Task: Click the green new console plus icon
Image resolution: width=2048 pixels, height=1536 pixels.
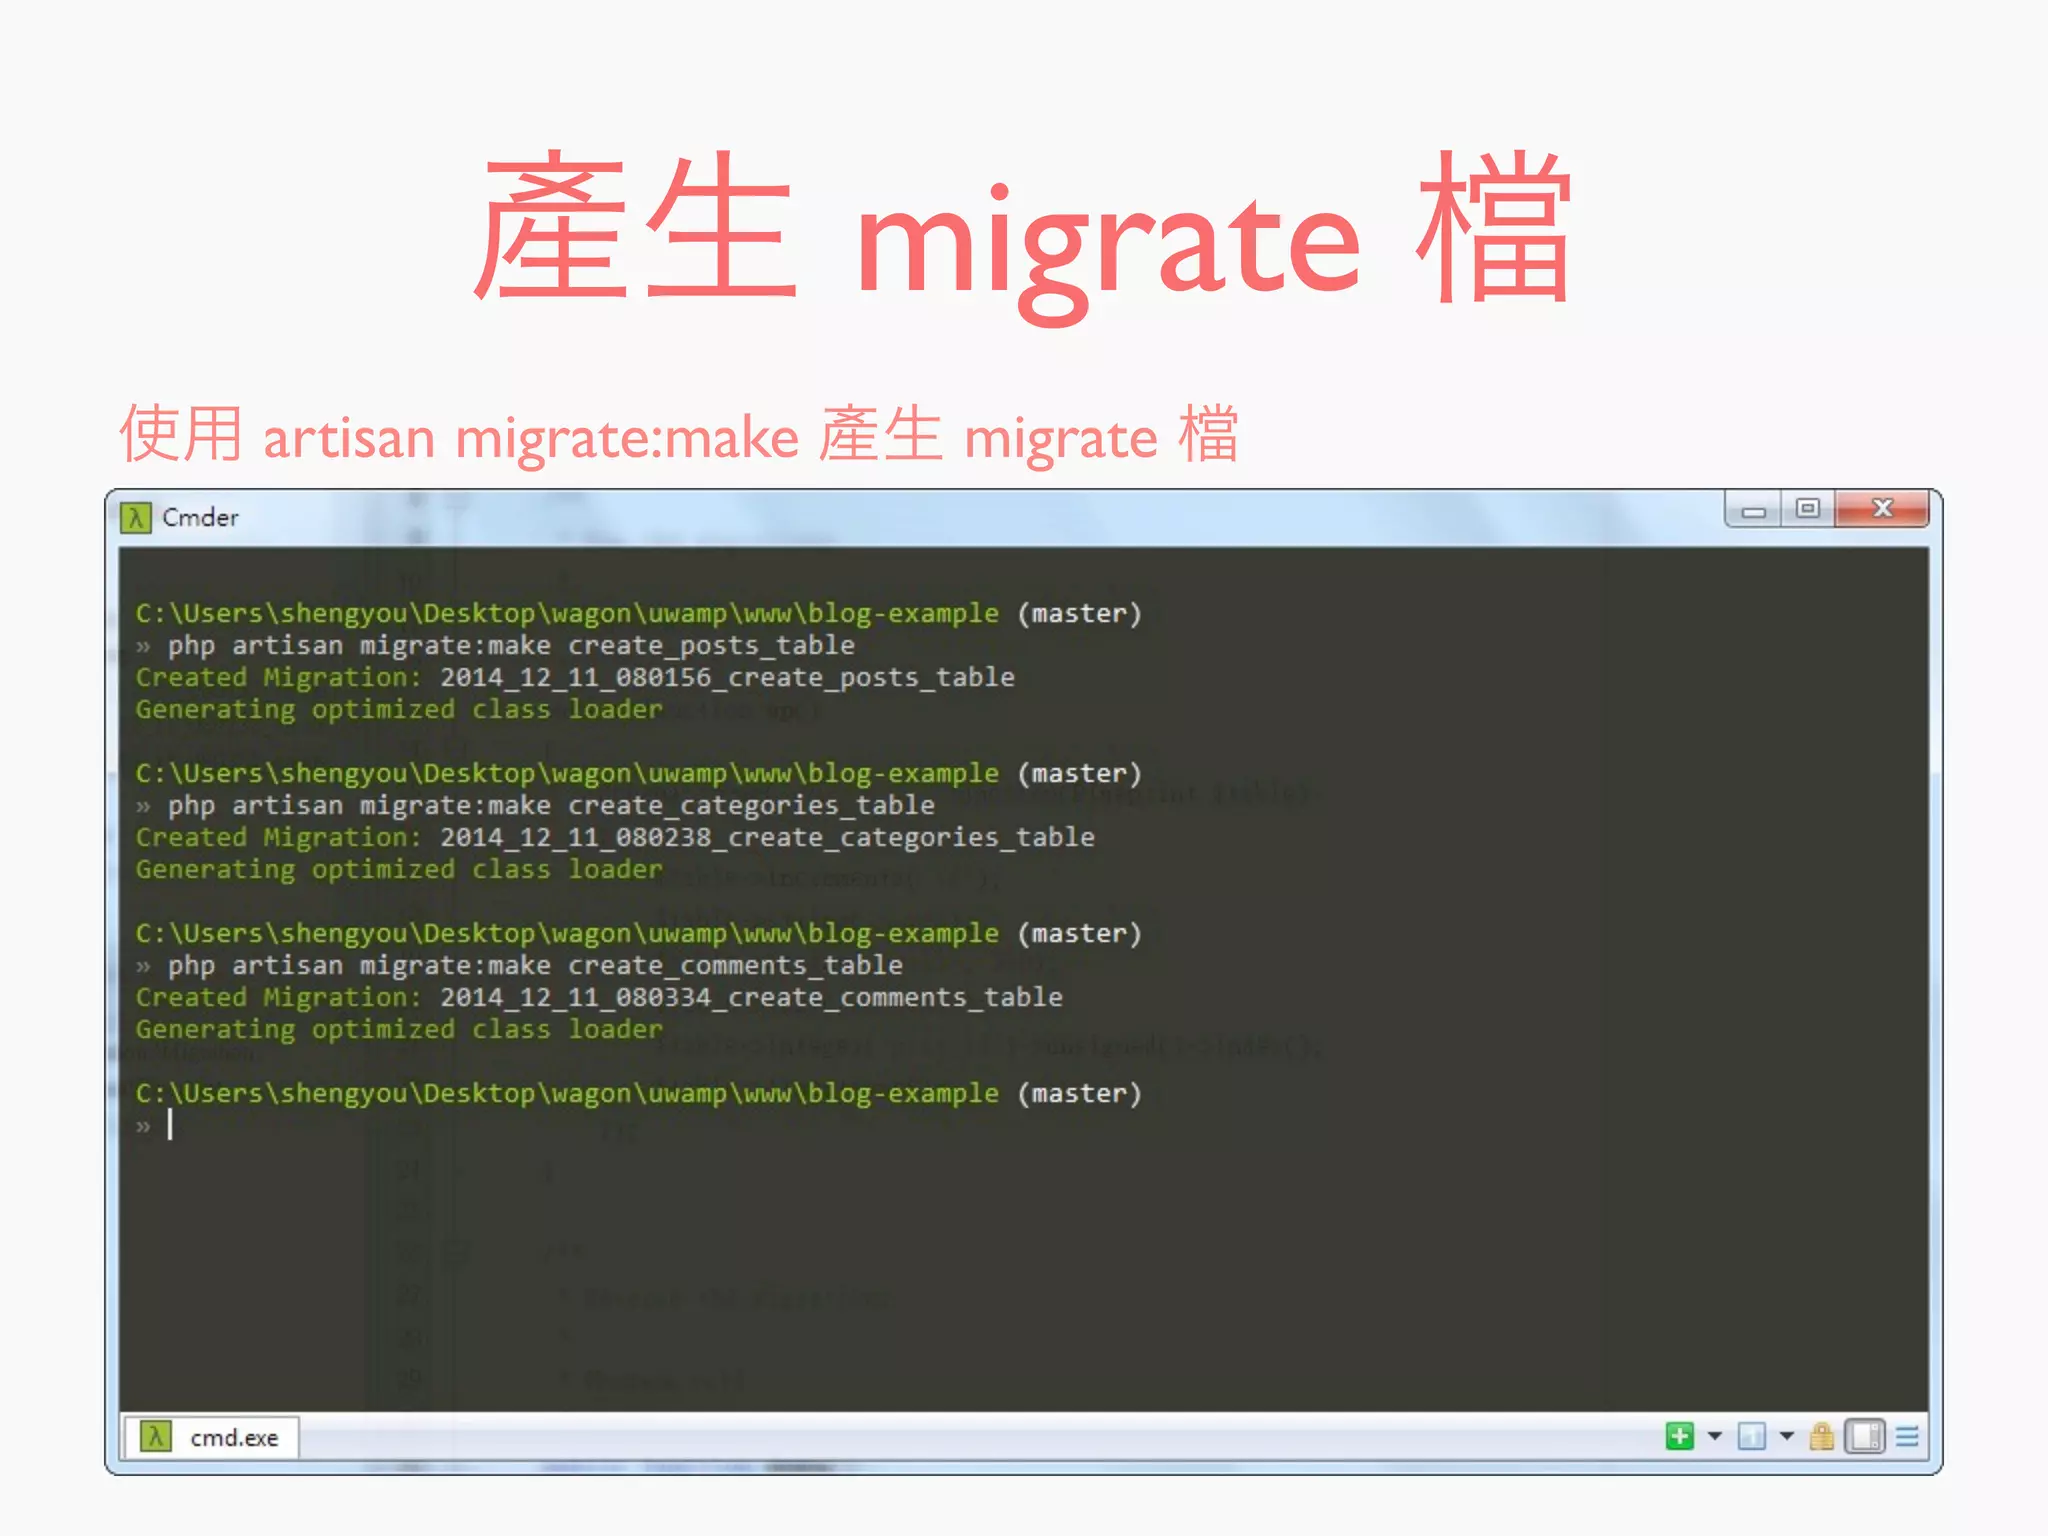Action: [1680, 1436]
